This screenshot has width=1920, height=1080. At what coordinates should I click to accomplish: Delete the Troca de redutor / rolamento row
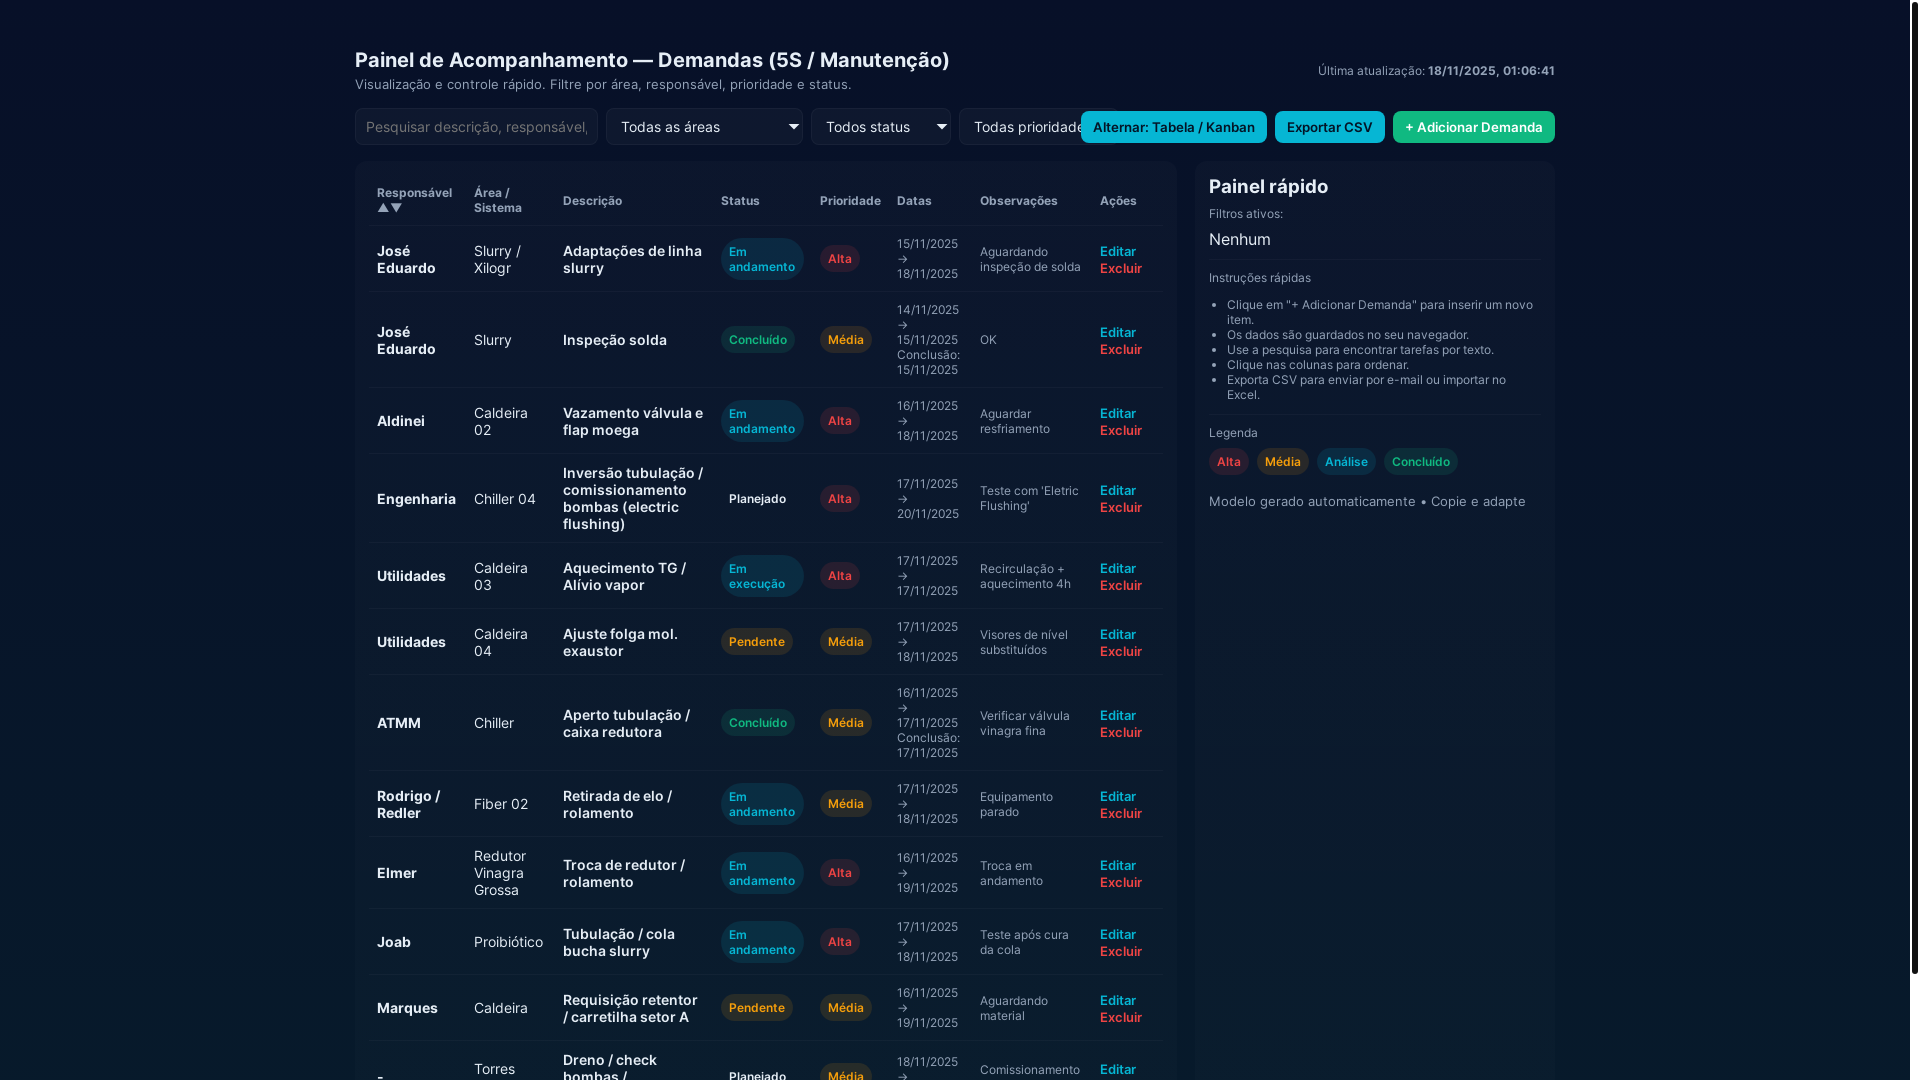click(1121, 882)
